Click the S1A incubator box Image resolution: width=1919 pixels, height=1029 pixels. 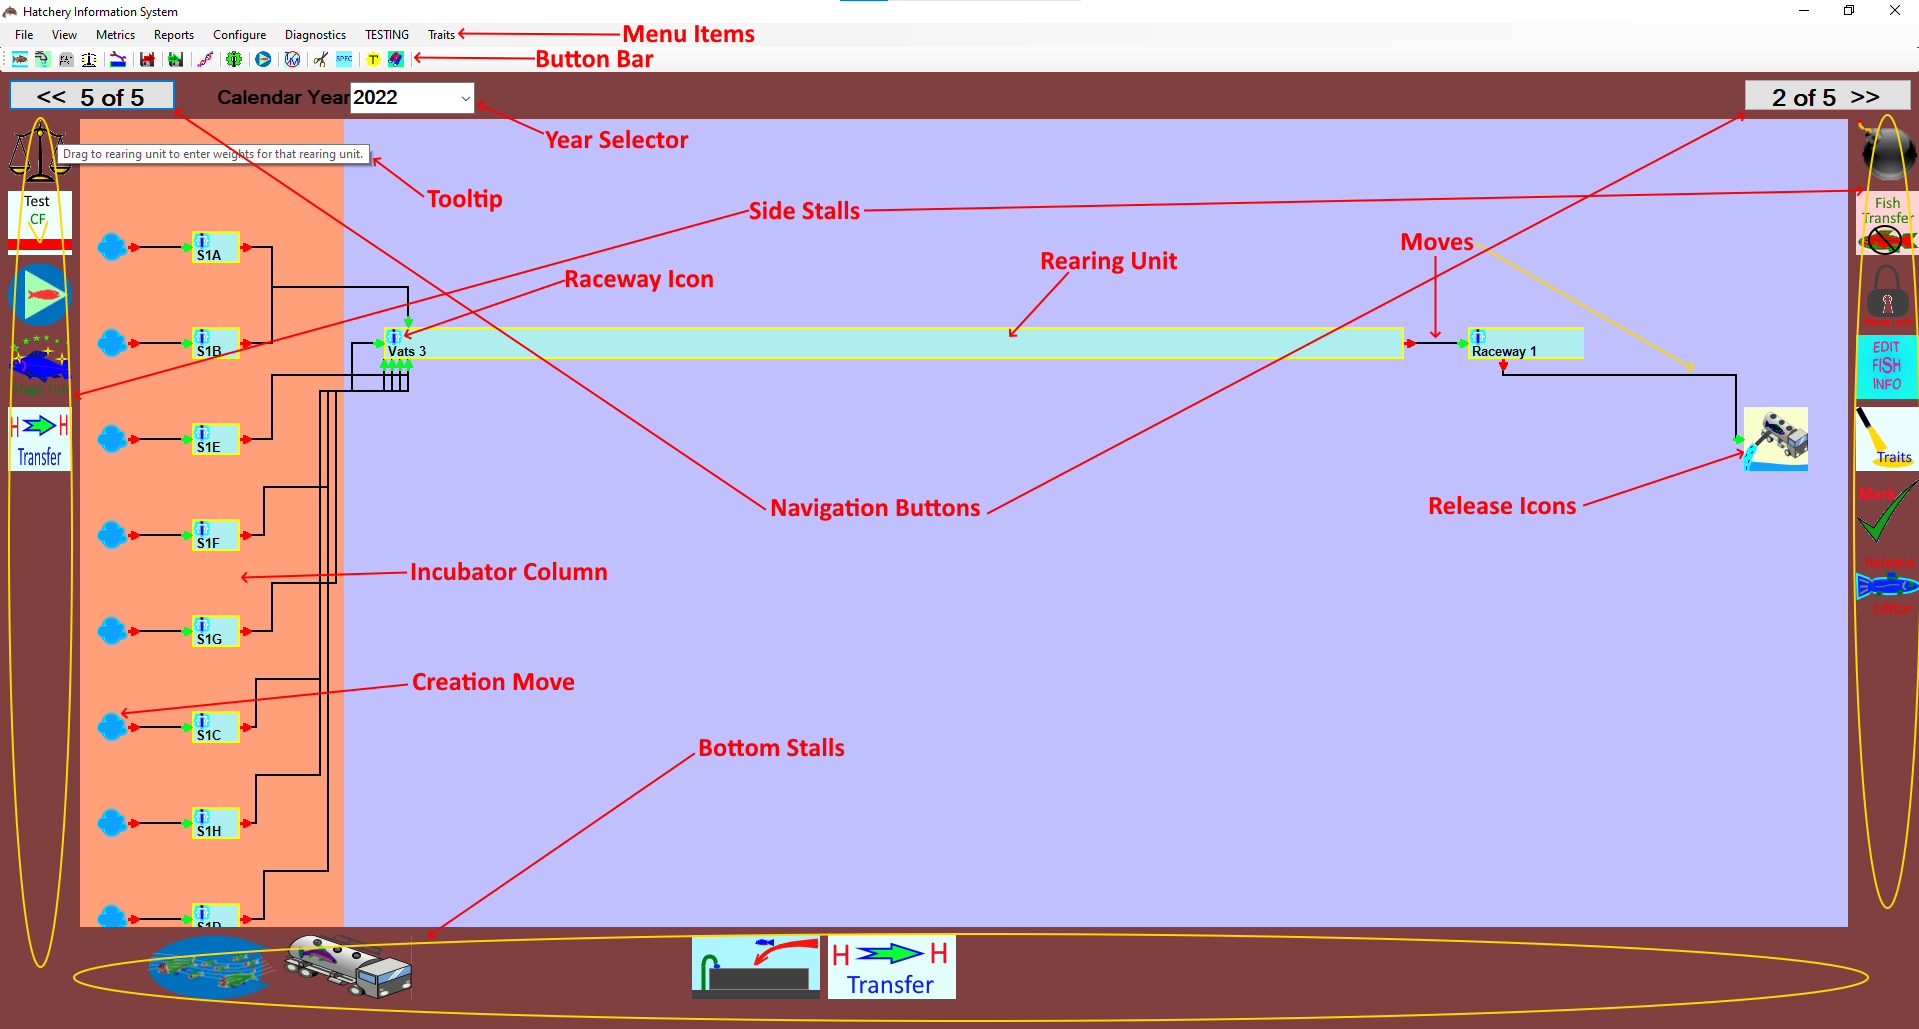(x=216, y=247)
